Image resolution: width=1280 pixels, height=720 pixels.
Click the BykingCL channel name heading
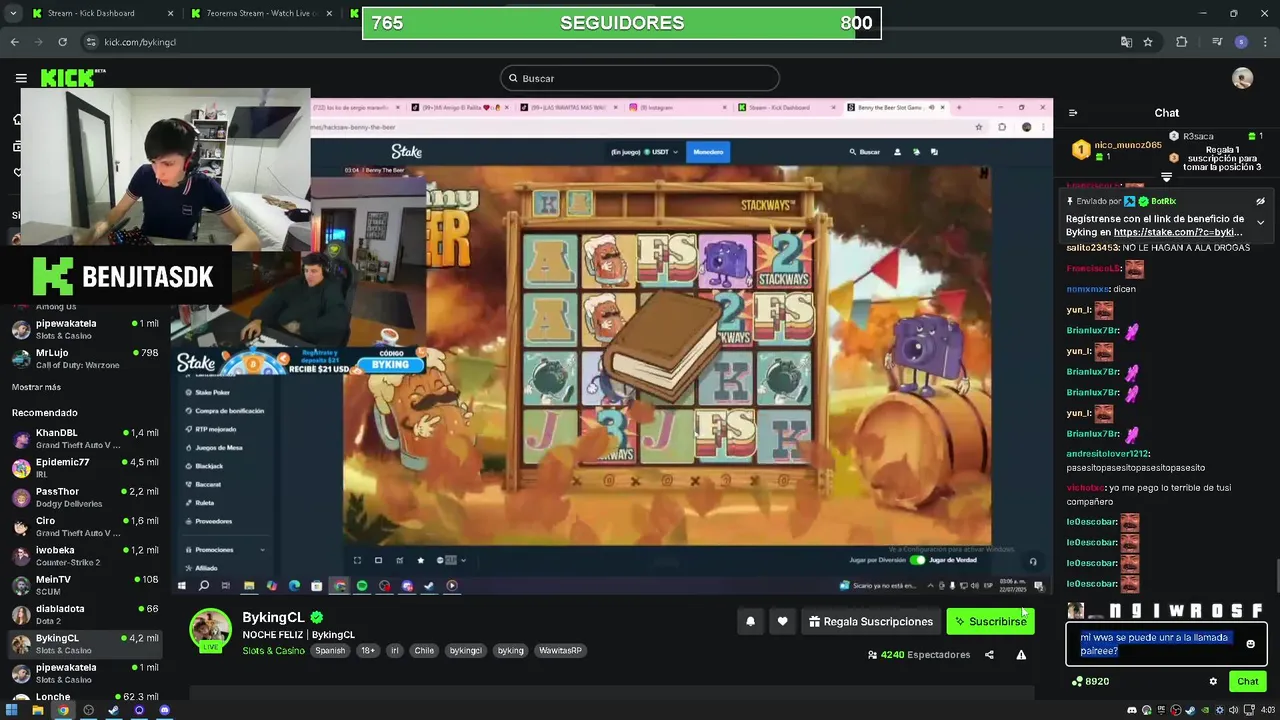pyautogui.click(x=273, y=617)
